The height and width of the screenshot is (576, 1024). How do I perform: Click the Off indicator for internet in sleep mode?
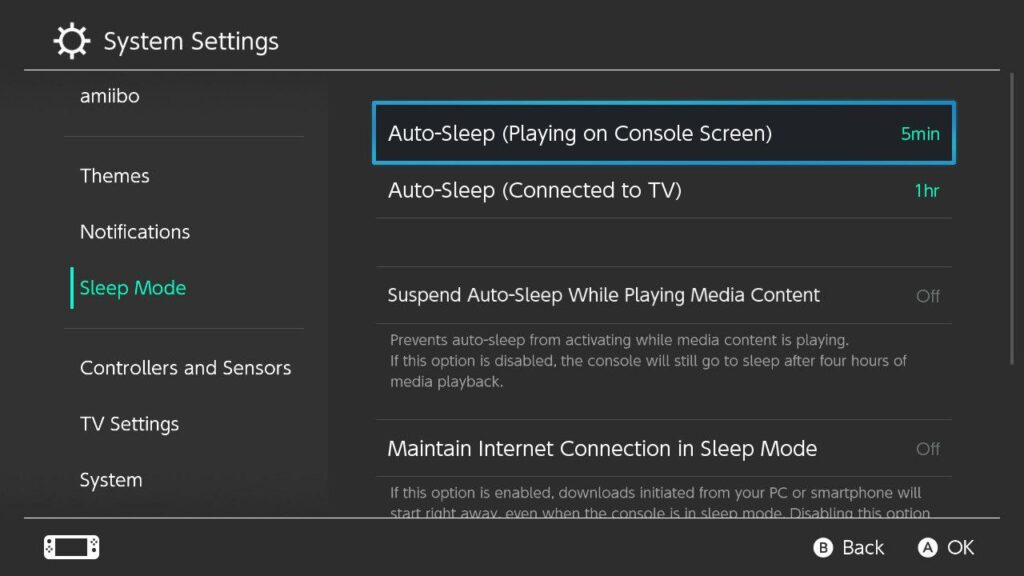928,449
